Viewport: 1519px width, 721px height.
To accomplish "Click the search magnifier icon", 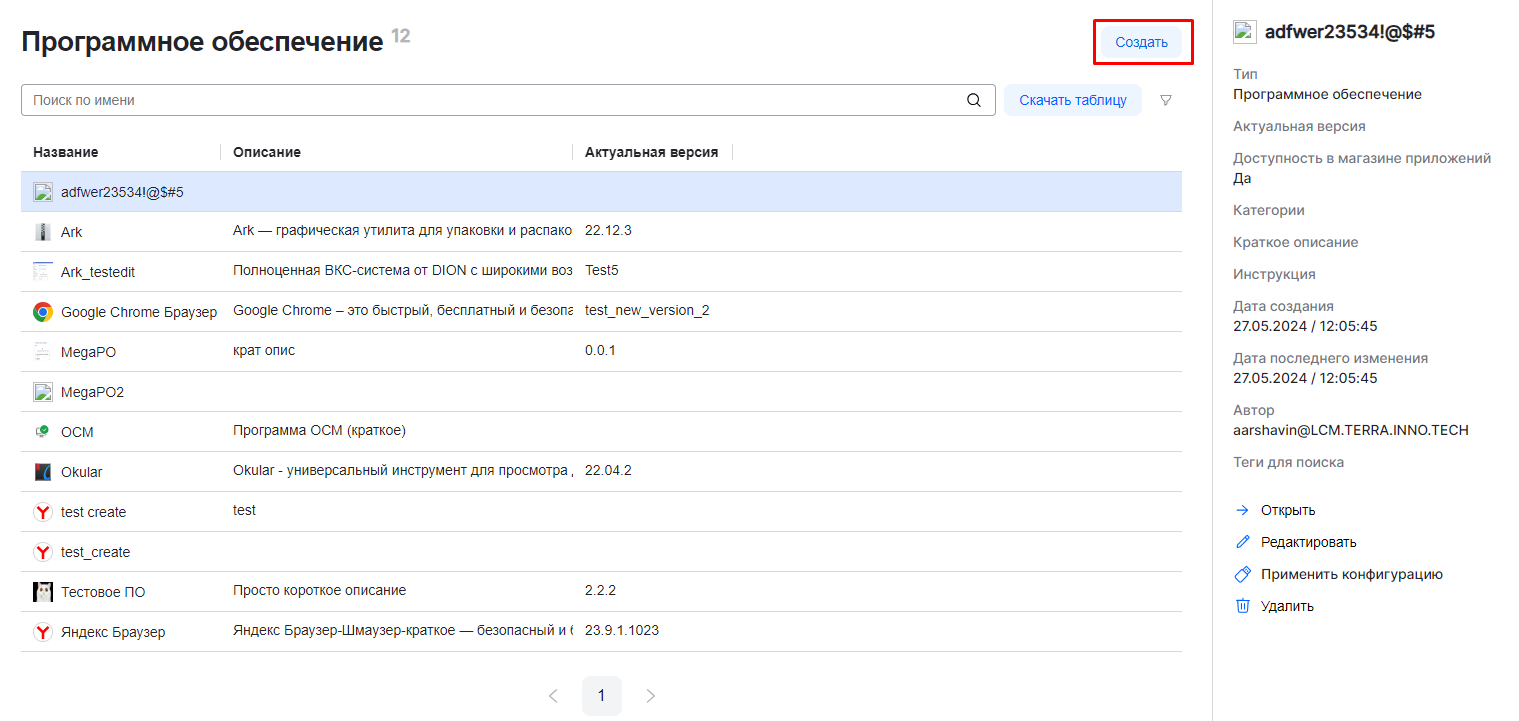I will (974, 100).
